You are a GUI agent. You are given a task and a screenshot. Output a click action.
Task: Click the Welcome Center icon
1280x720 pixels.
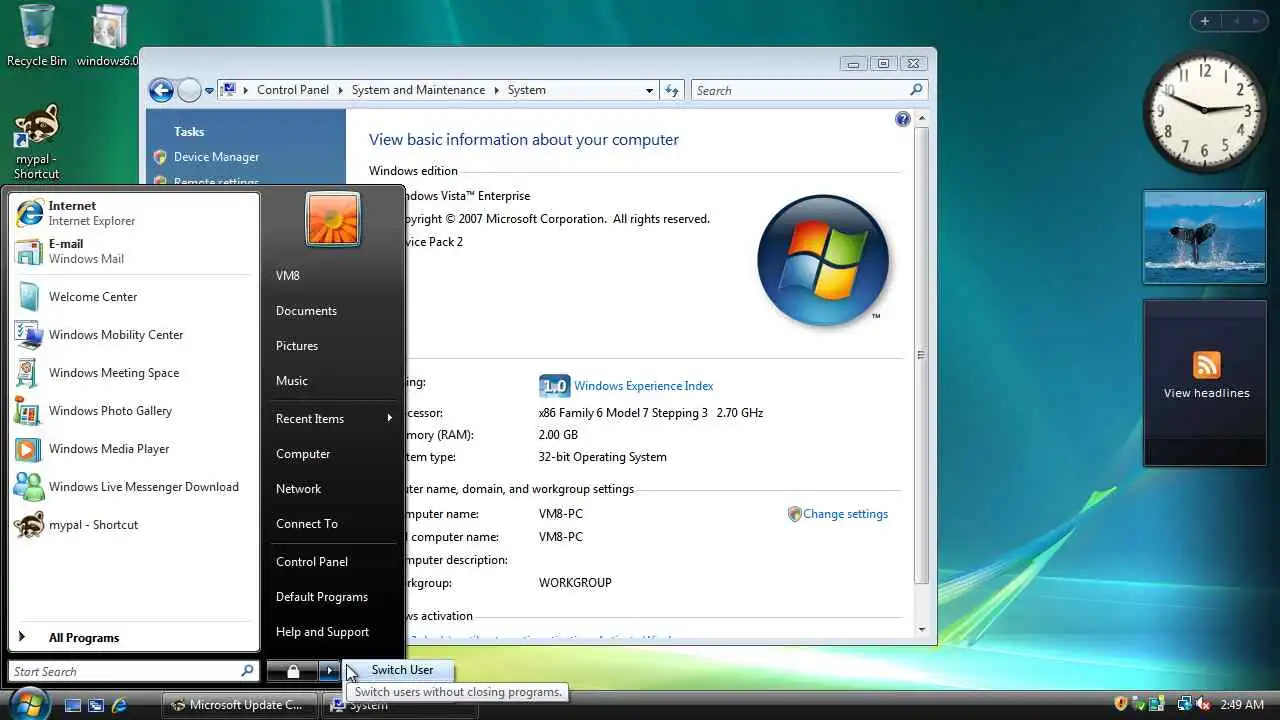[x=30, y=297]
